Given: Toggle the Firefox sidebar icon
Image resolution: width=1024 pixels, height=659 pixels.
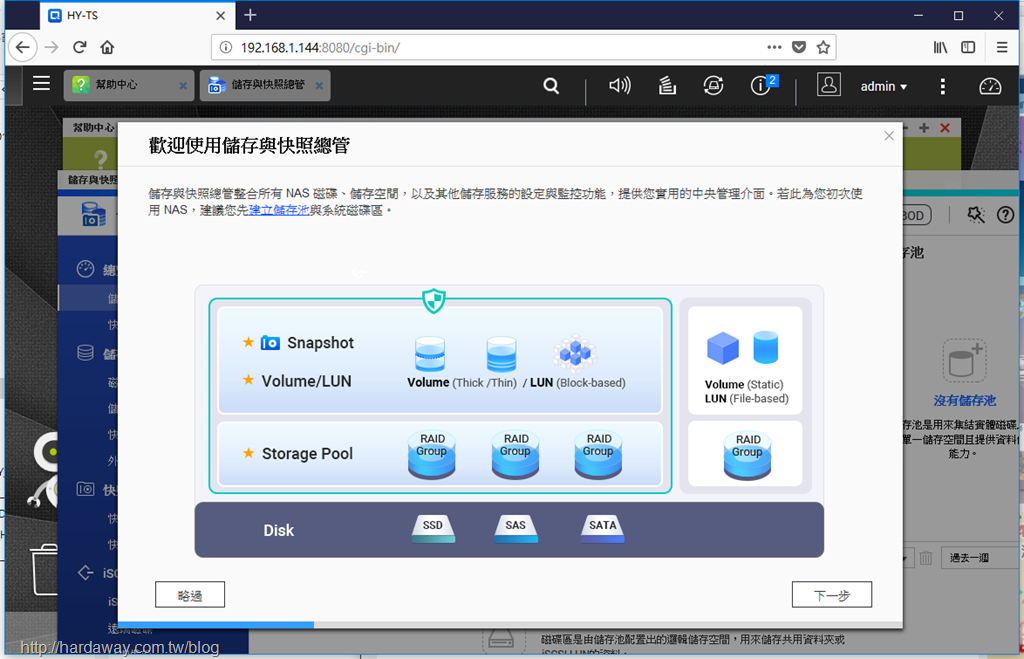Looking at the screenshot, I should (x=968, y=47).
